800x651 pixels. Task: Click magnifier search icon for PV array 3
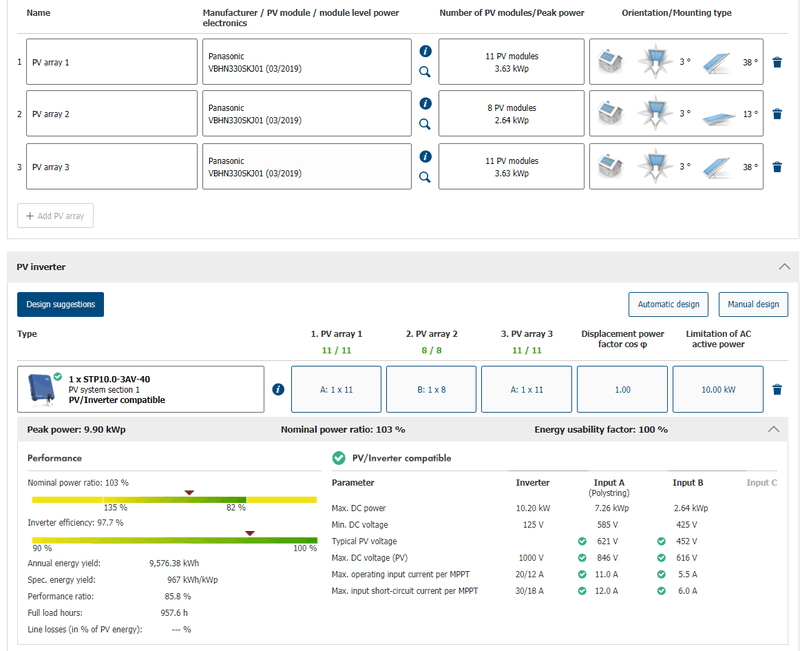click(425, 177)
